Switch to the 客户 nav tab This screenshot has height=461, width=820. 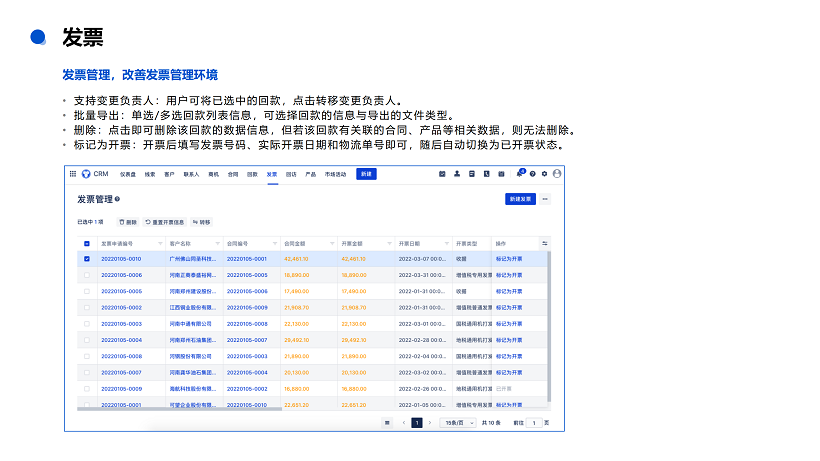pyautogui.click(x=169, y=175)
